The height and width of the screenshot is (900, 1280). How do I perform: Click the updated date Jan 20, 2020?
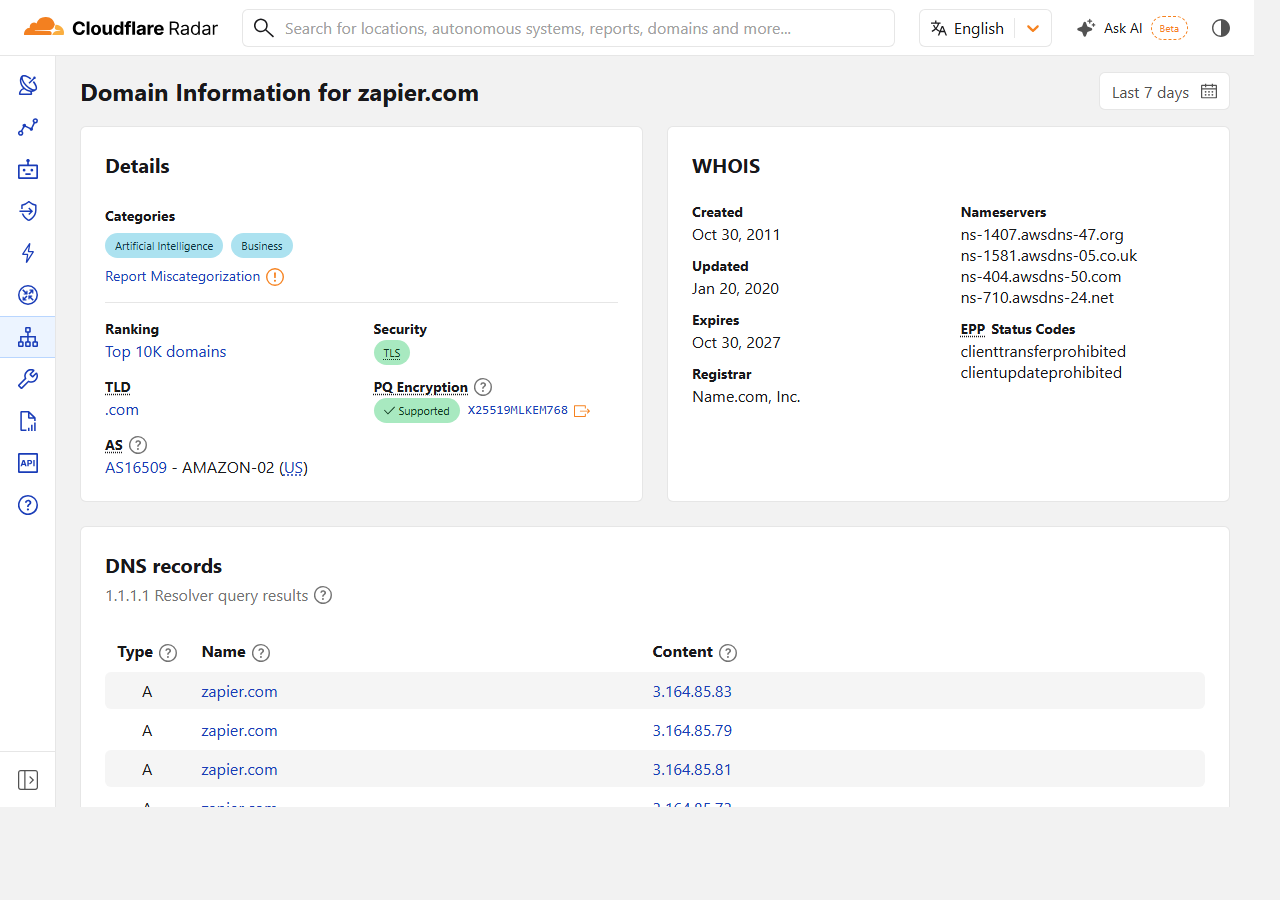tap(735, 289)
